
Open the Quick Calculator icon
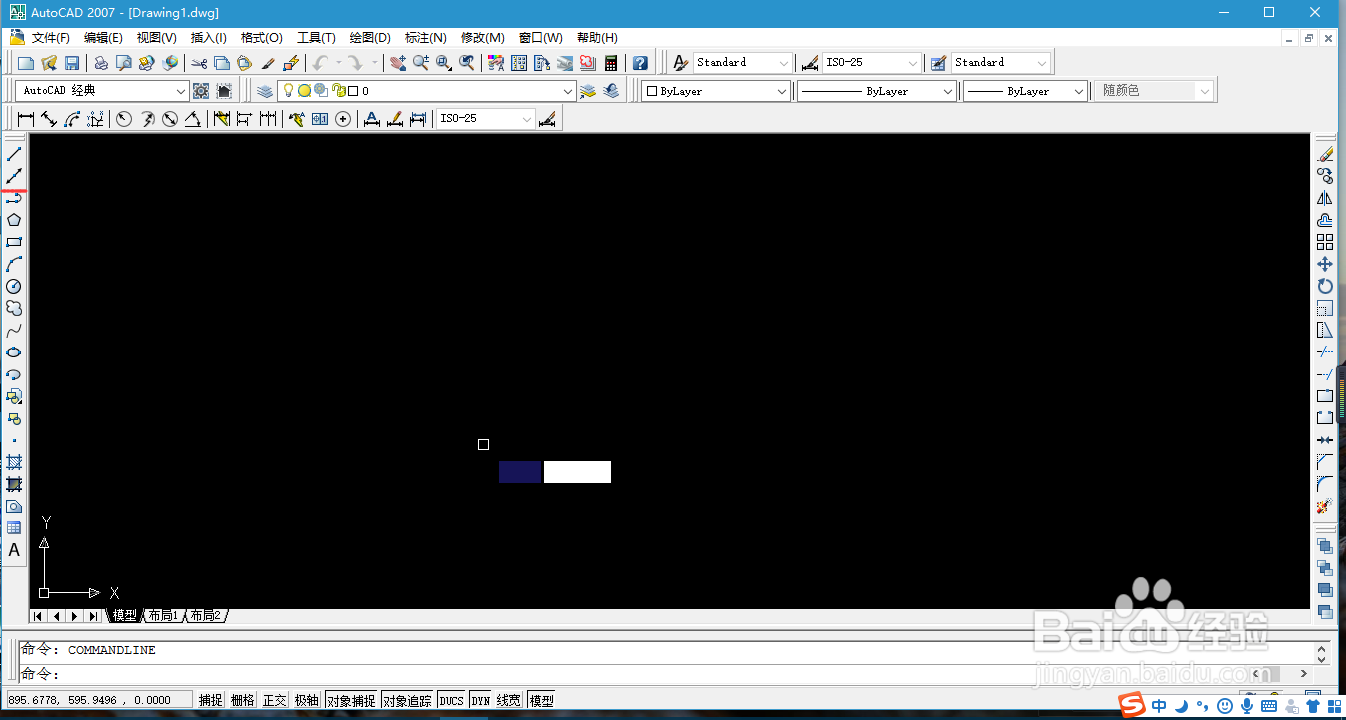(611, 63)
